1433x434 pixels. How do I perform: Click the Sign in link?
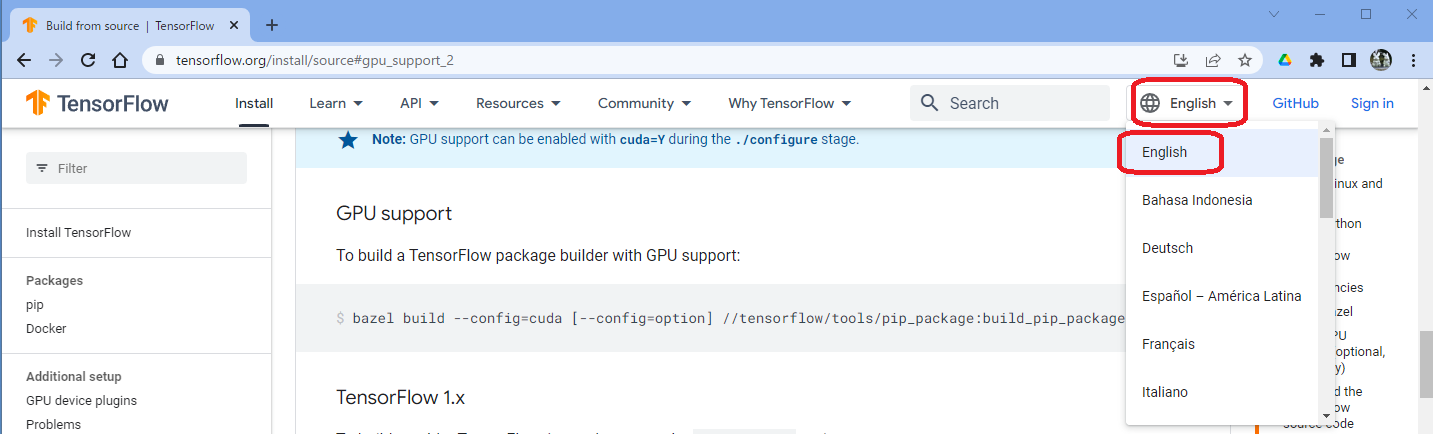click(x=1372, y=103)
